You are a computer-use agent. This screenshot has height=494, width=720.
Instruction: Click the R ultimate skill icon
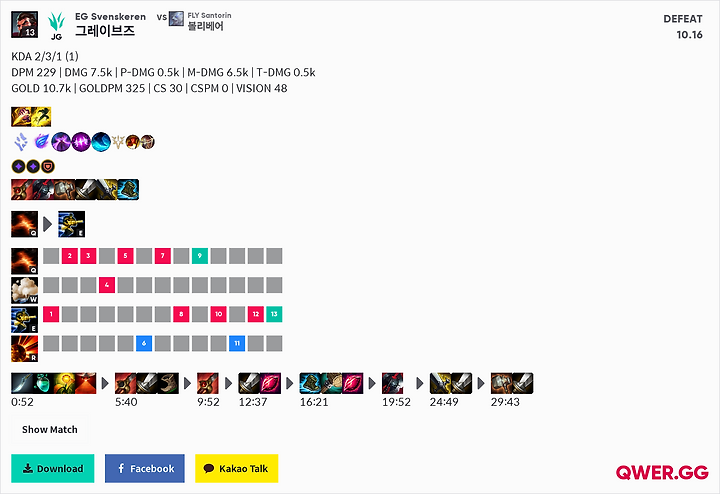[24, 348]
